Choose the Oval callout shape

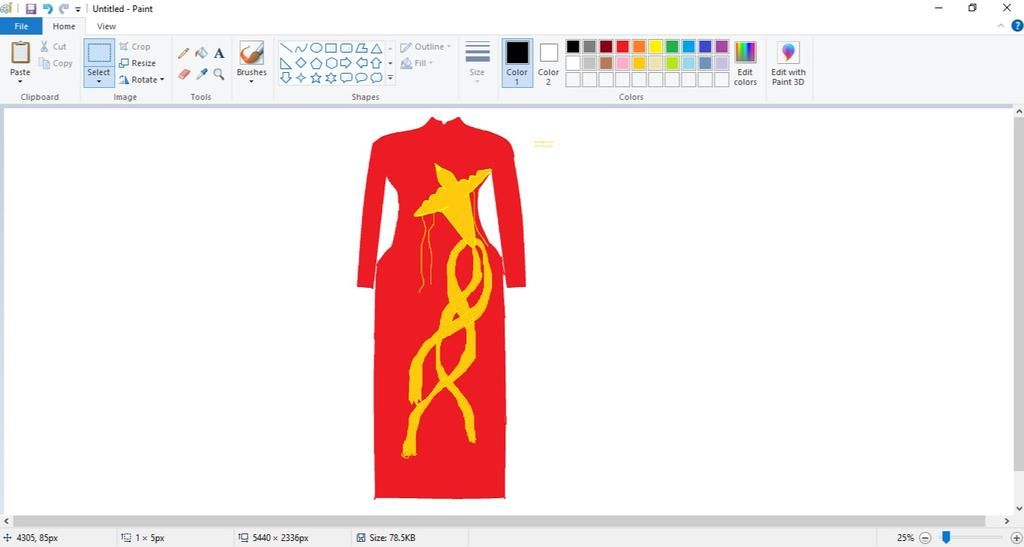[x=361, y=78]
